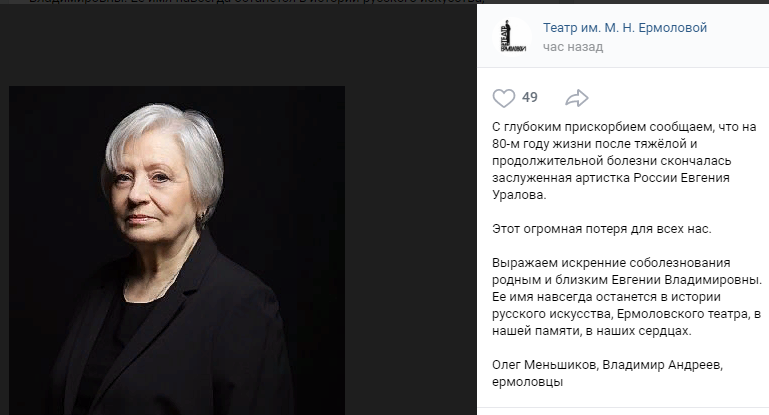
Task: Click the partially hidden text behind the viewer
Action: point(255,2)
